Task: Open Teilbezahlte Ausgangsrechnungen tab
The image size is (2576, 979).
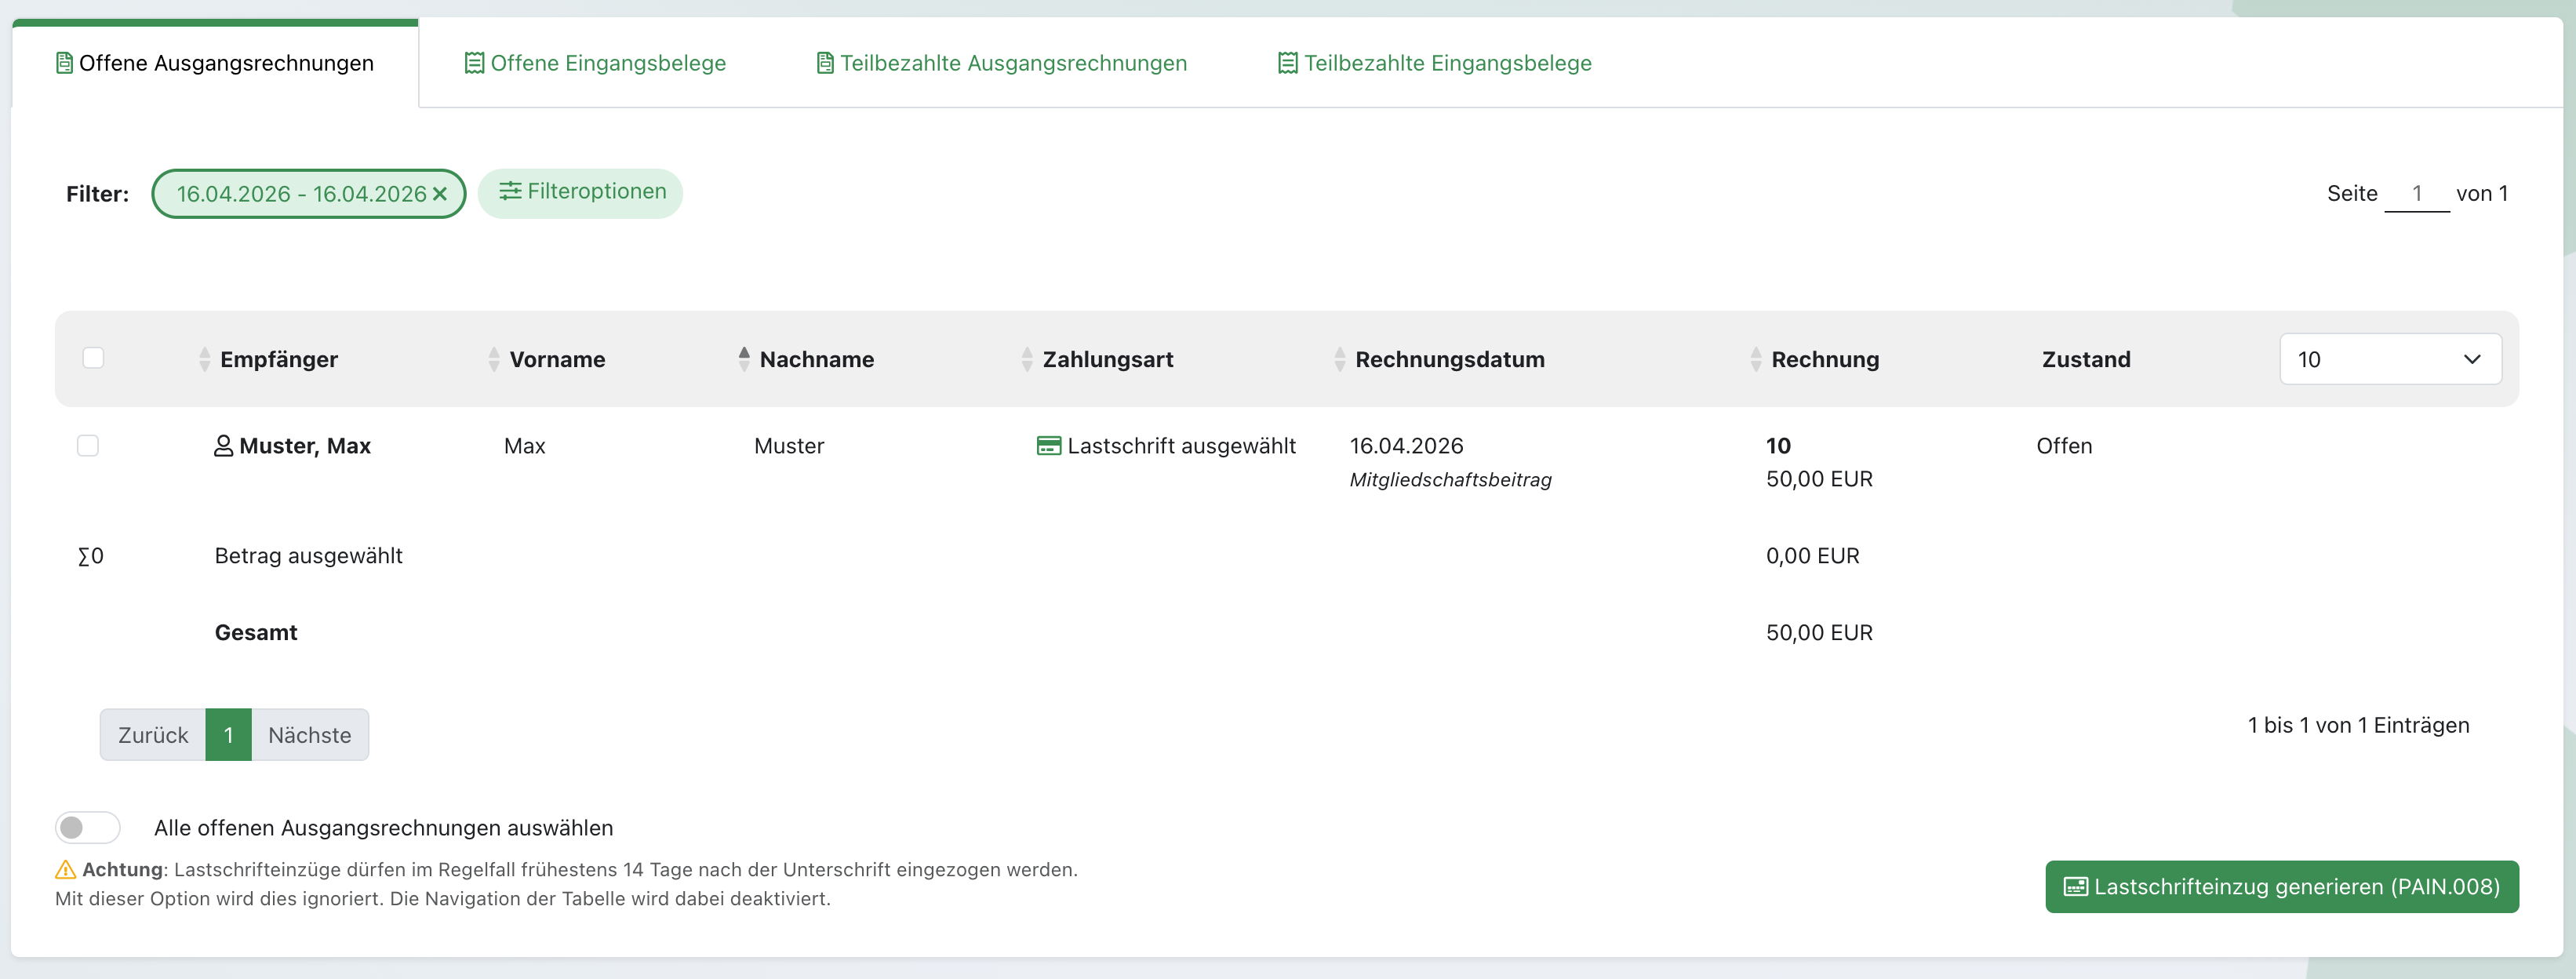Action: (x=1002, y=63)
